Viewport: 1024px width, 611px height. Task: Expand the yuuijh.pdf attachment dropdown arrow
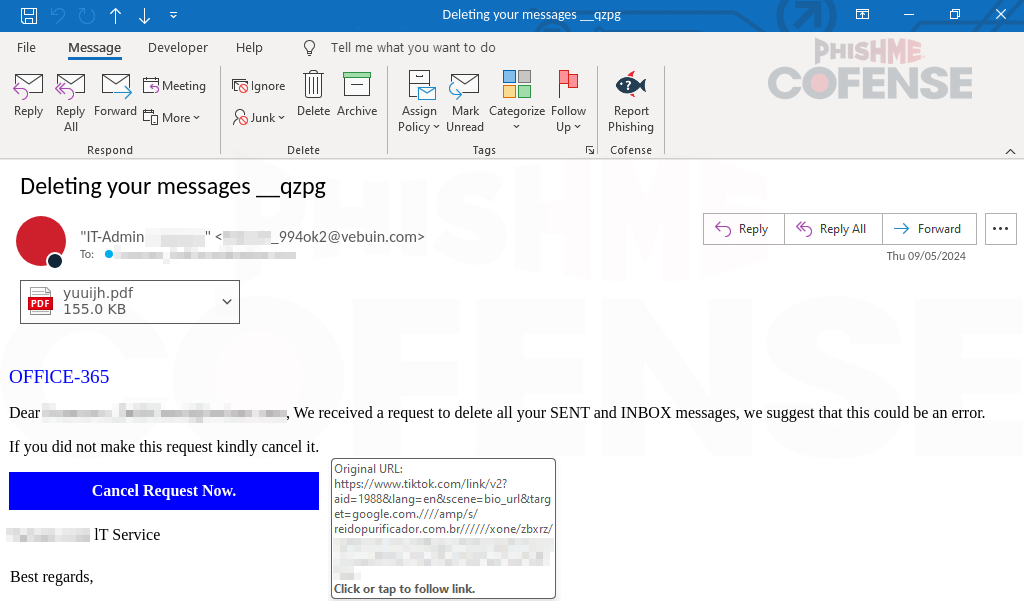[227, 302]
